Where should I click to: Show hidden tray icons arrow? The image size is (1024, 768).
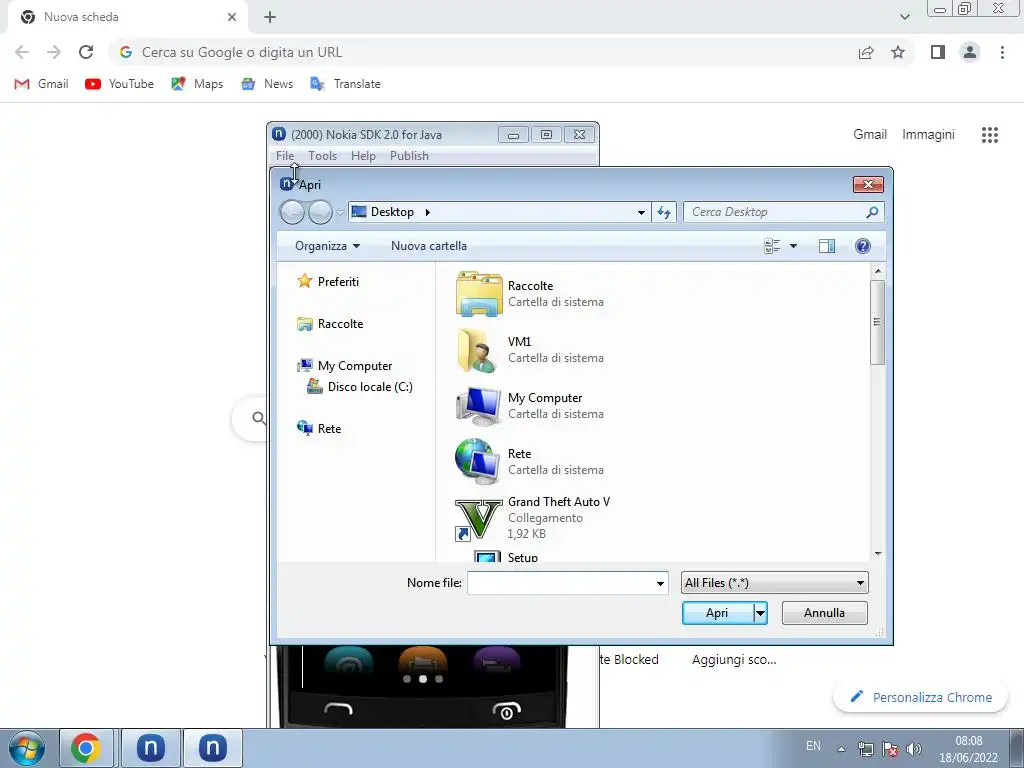click(x=841, y=749)
